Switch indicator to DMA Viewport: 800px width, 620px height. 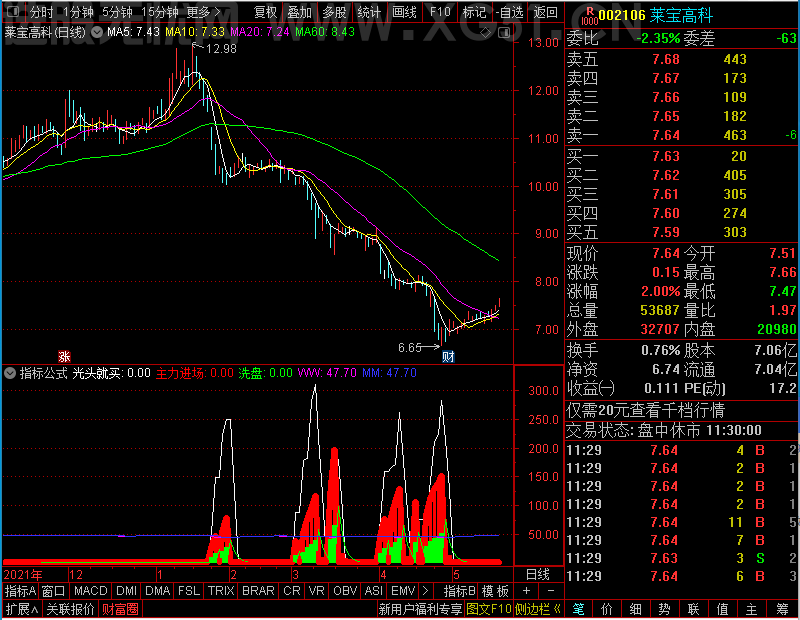coord(157,591)
